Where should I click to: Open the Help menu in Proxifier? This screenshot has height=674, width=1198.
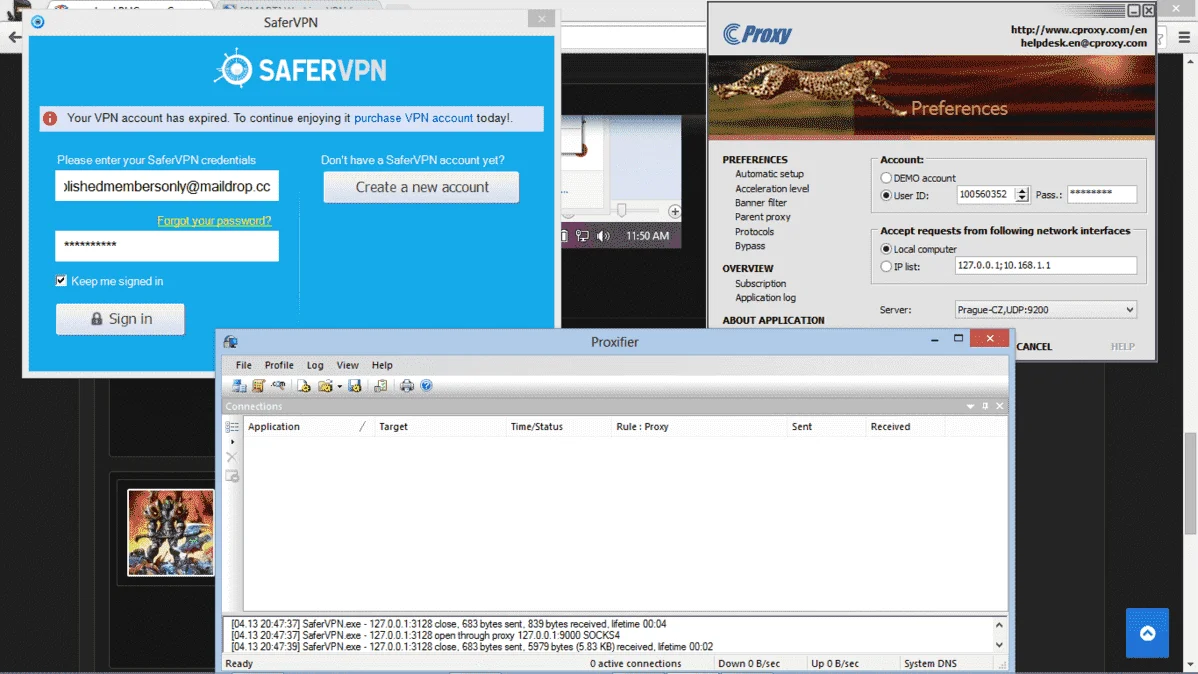[x=382, y=365]
